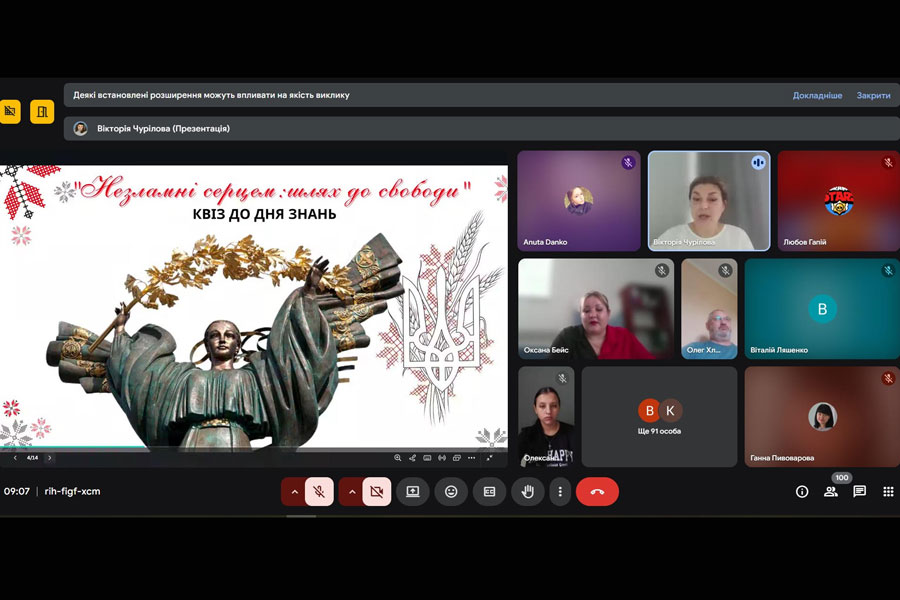The height and width of the screenshot is (600, 900).
Task: Dismiss the banner with Закрити
Action: [874, 95]
